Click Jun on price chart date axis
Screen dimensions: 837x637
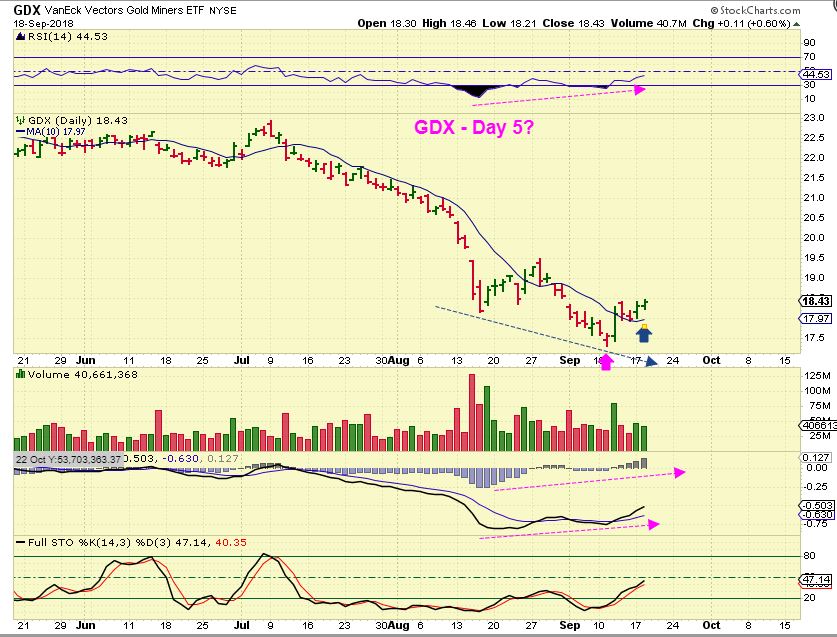(x=85, y=360)
